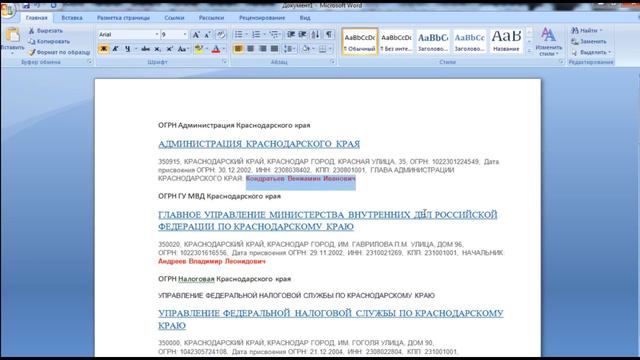Click Copy (Копировать)
This screenshot has width=640, height=360.
(x=49, y=41)
